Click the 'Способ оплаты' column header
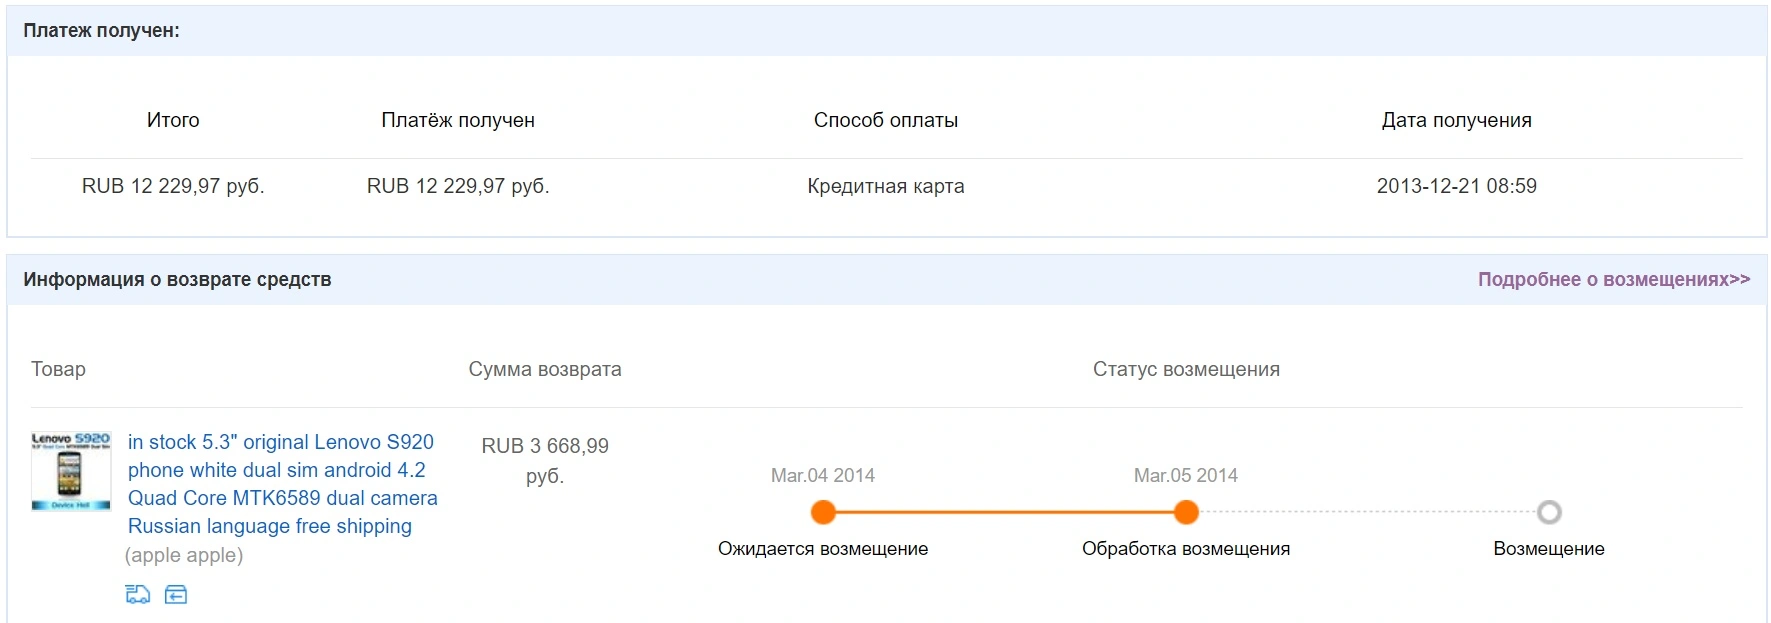The height and width of the screenshot is (623, 1771). [886, 120]
